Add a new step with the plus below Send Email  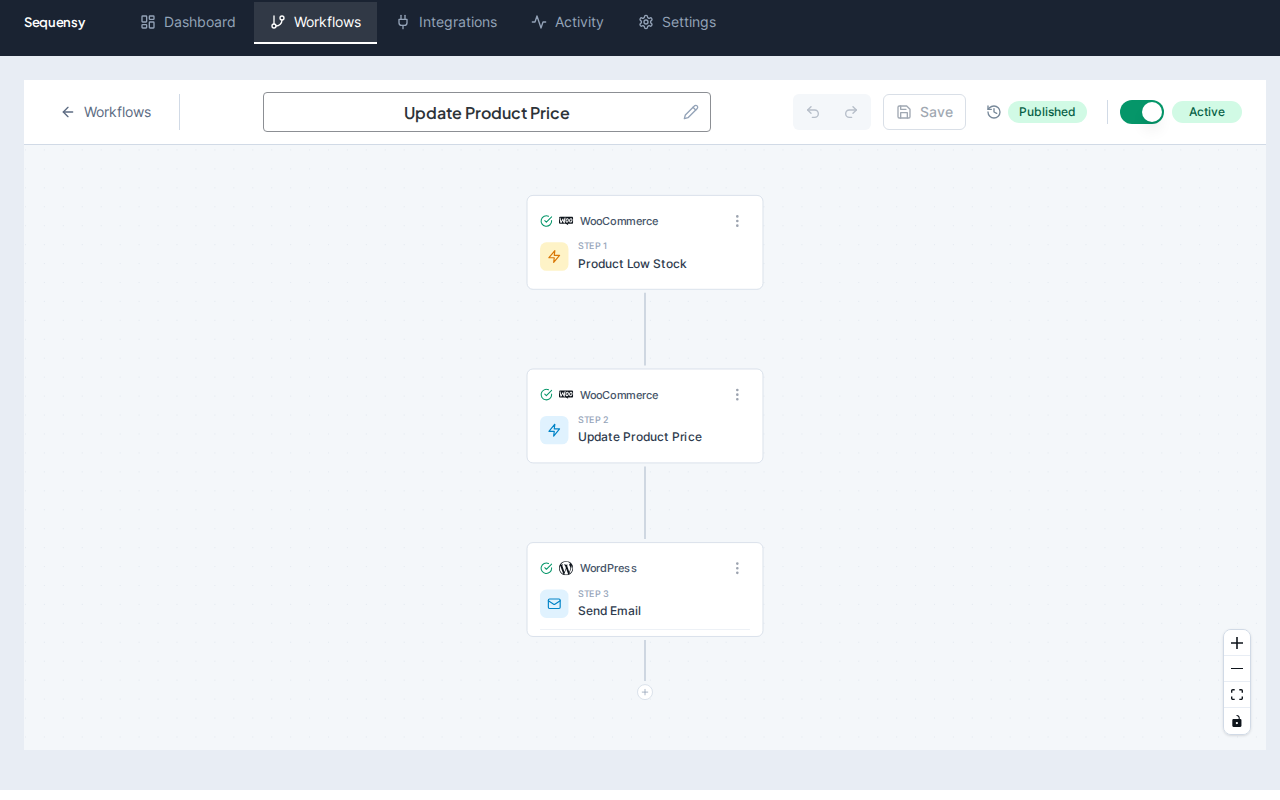coord(645,691)
